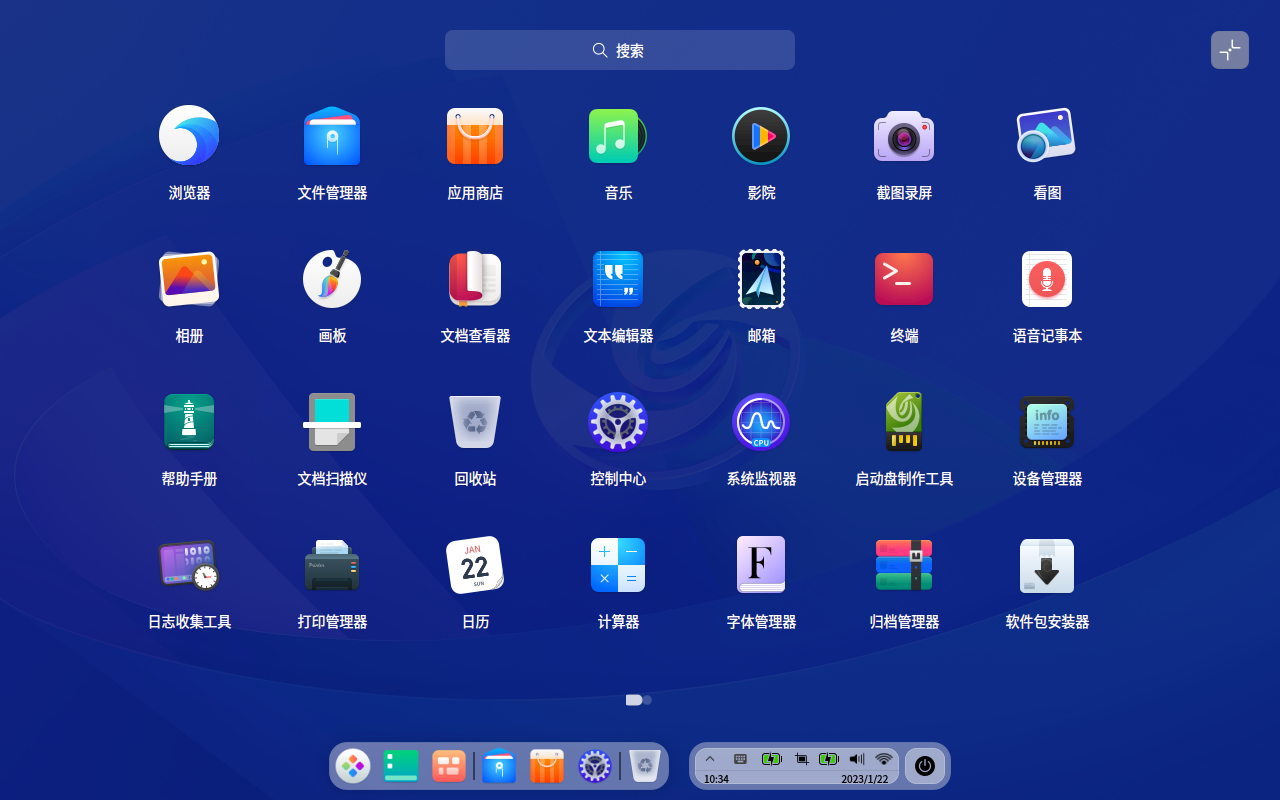The height and width of the screenshot is (800, 1280).
Task: Open 归档管理器 archive manager
Action: click(x=904, y=565)
